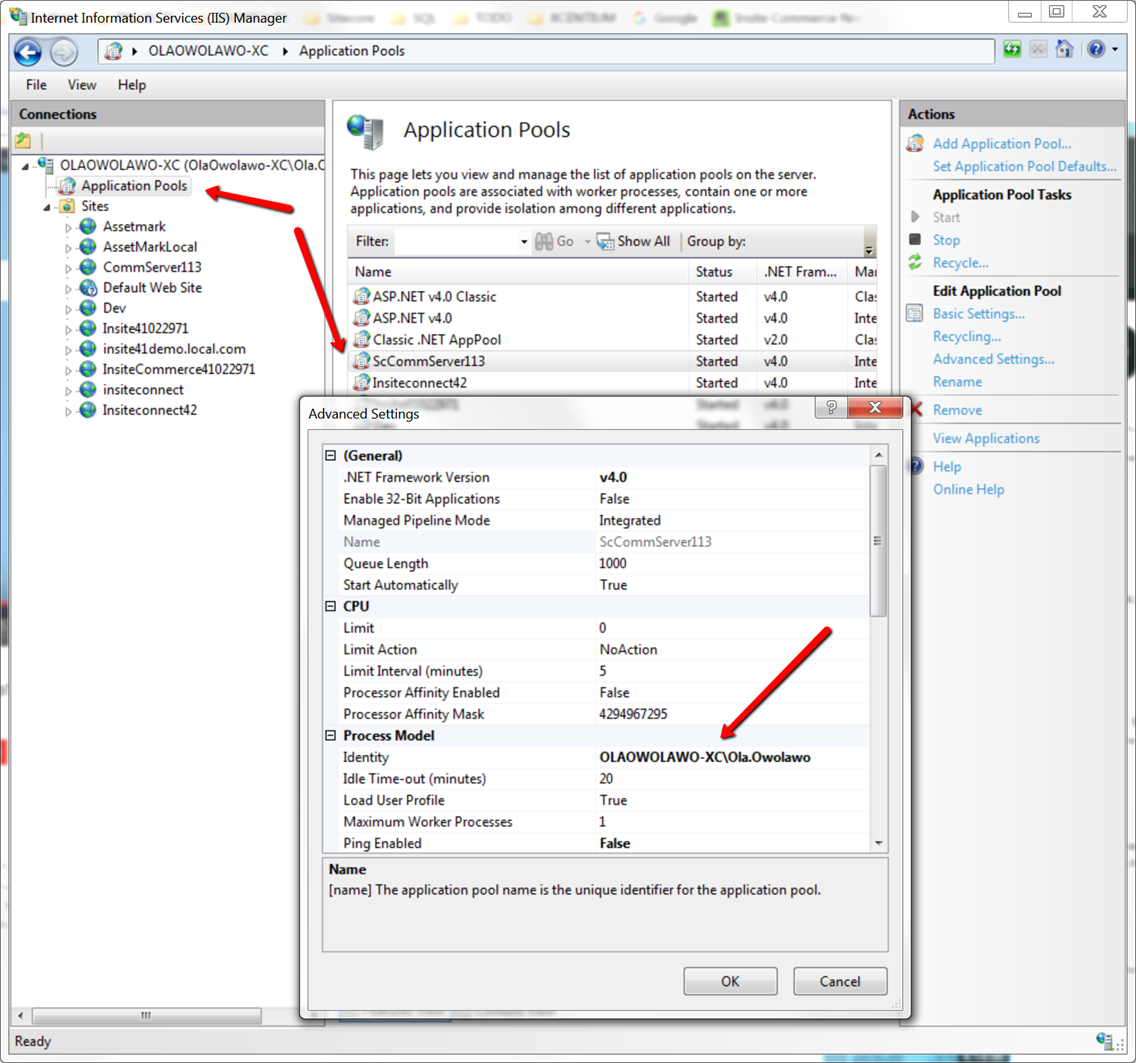
Task: Open the Help question mark icon
Action: (1096, 49)
